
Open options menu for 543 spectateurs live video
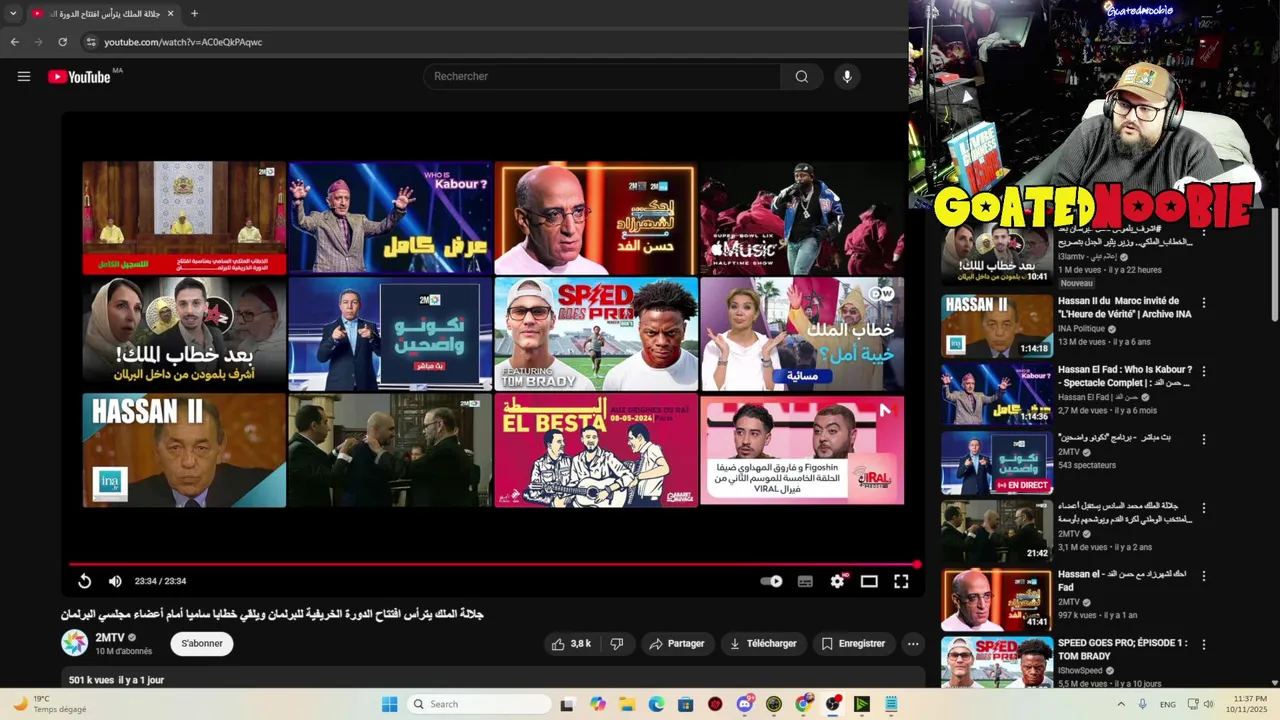coord(1204,439)
